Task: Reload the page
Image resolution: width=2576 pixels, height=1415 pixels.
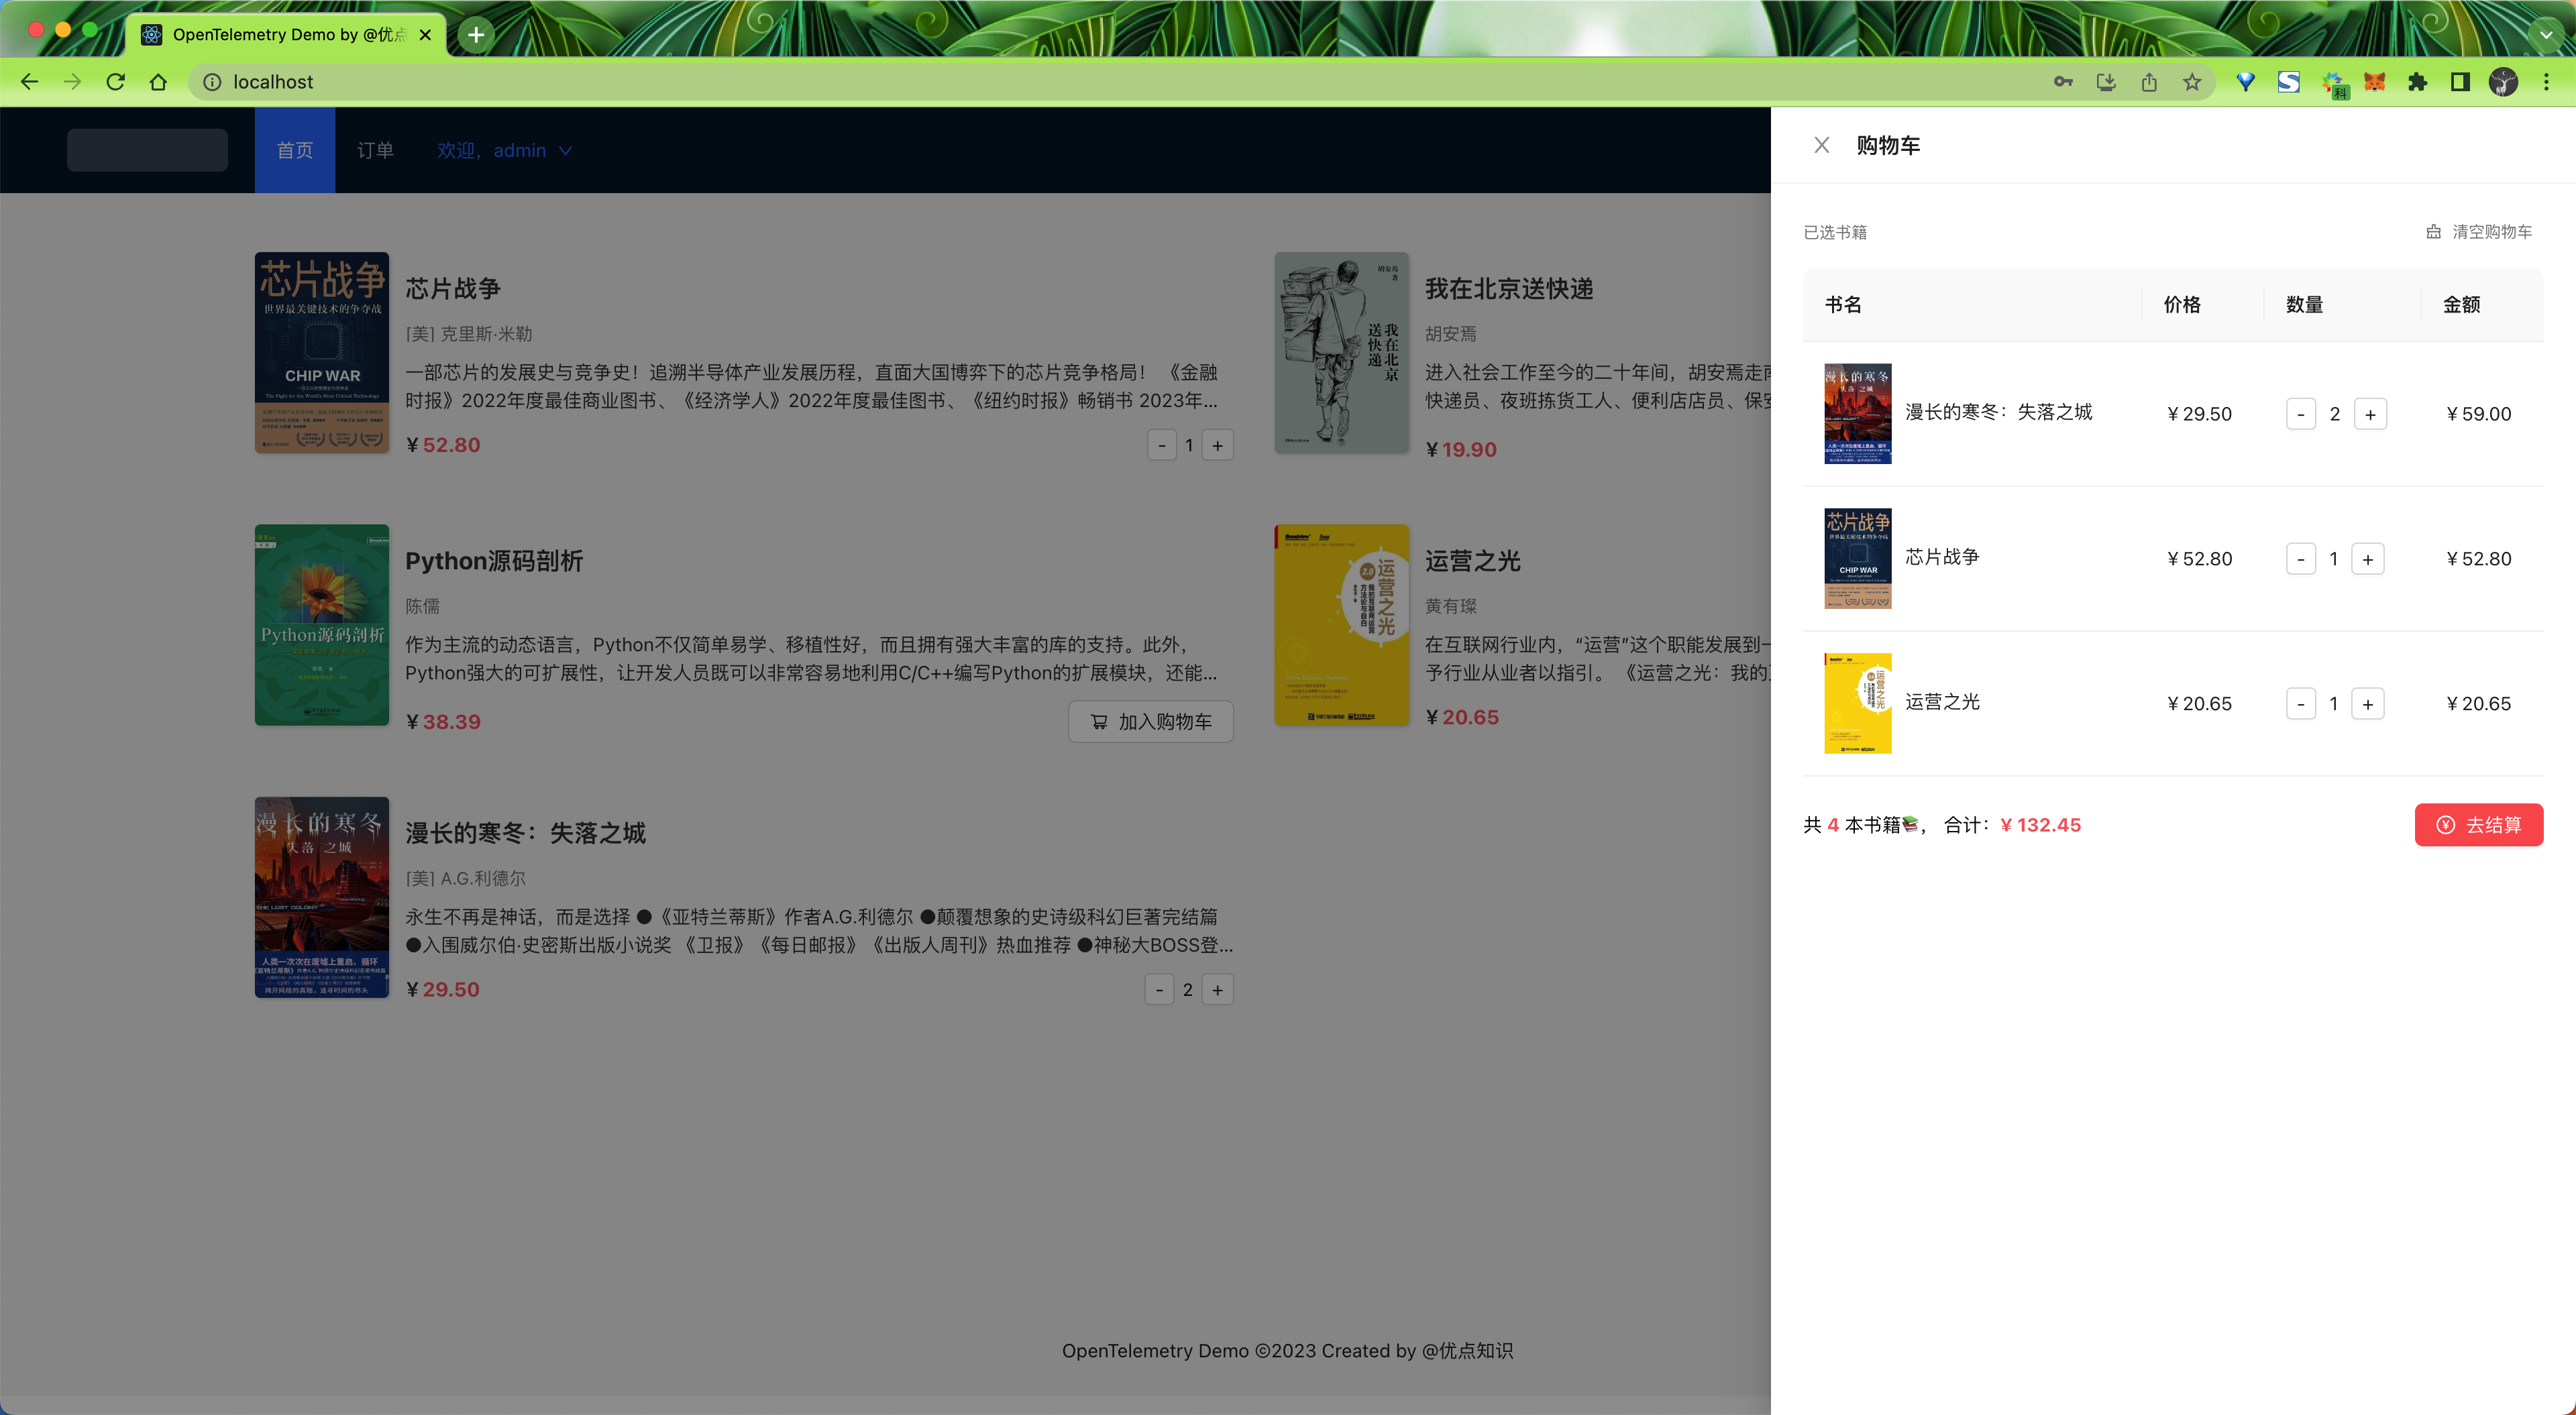Action: pyautogui.click(x=115, y=82)
